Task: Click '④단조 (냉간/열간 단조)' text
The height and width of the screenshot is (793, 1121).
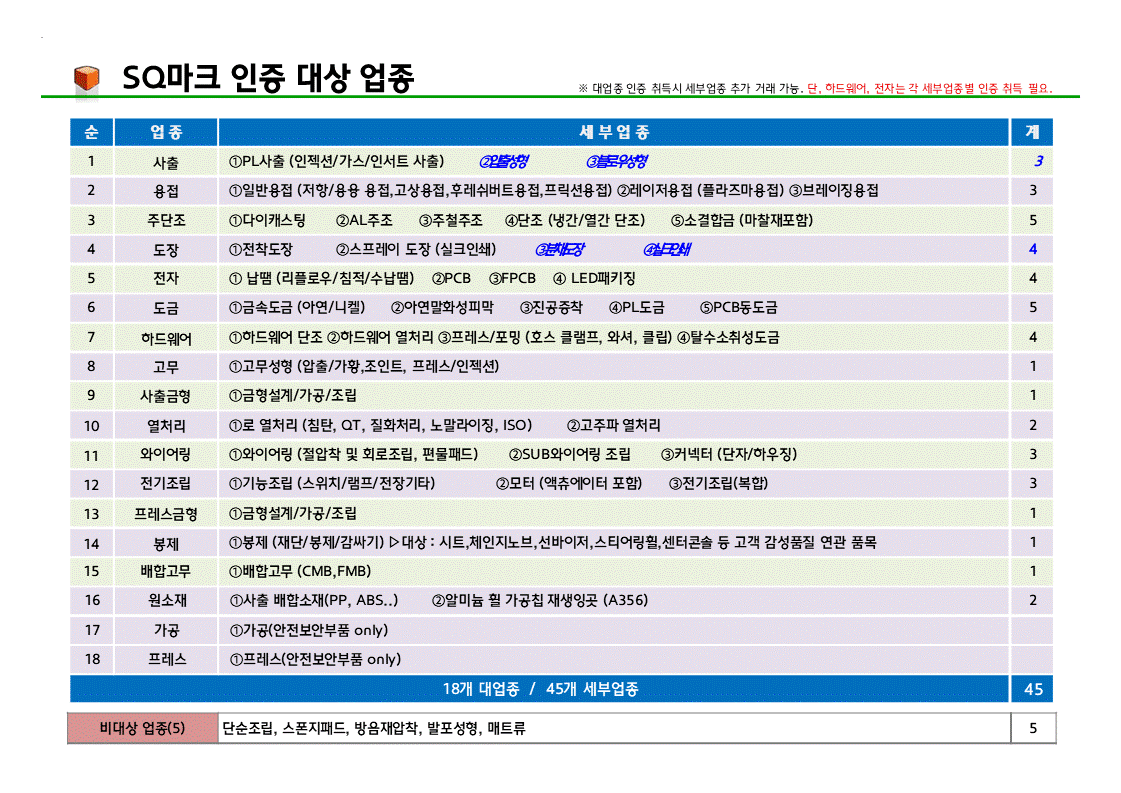Action: (x=575, y=220)
